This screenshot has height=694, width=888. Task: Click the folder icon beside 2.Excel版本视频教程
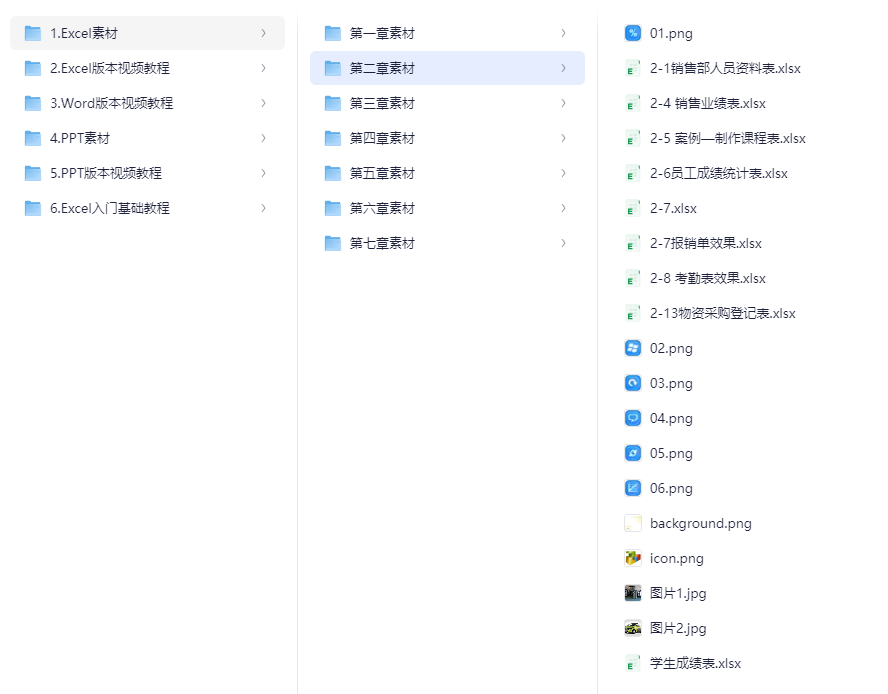pyautogui.click(x=33, y=69)
